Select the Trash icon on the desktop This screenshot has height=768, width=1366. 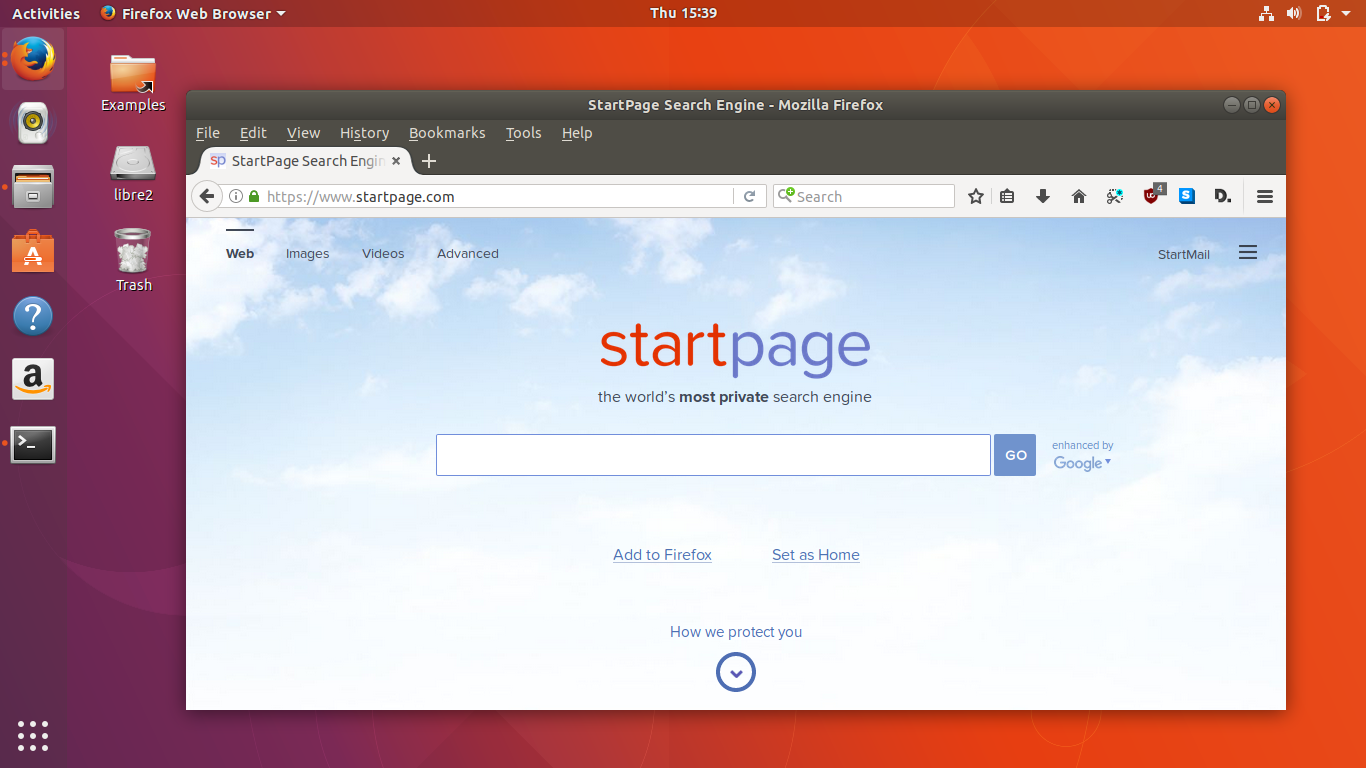click(133, 260)
